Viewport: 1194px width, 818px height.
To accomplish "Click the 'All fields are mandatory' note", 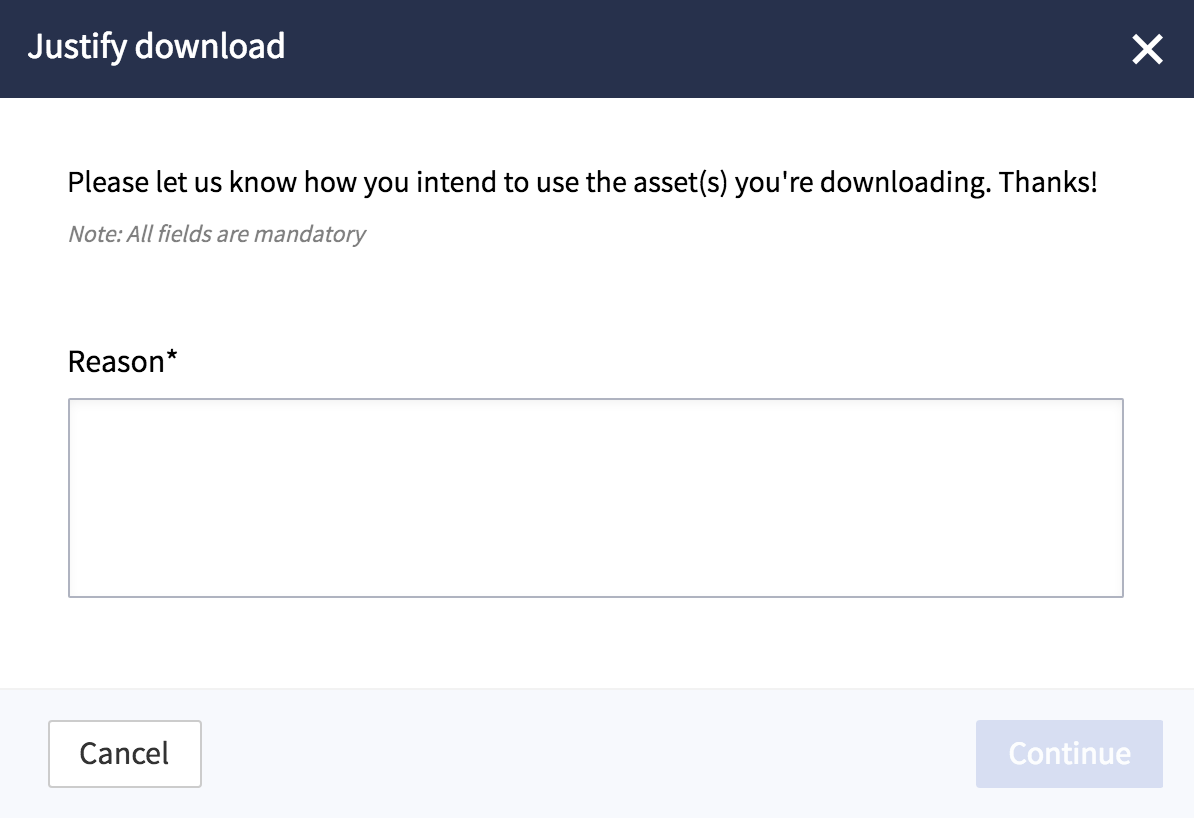I will (245, 234).
